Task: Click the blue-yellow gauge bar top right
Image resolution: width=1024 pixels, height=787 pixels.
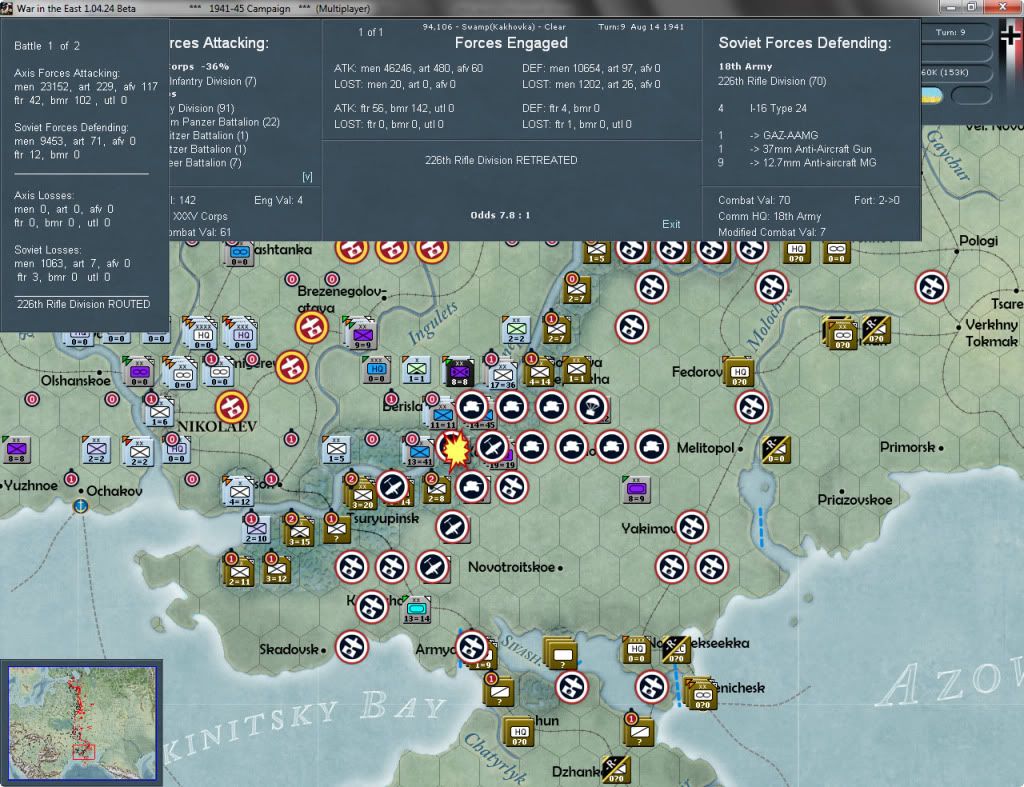Action: point(931,96)
